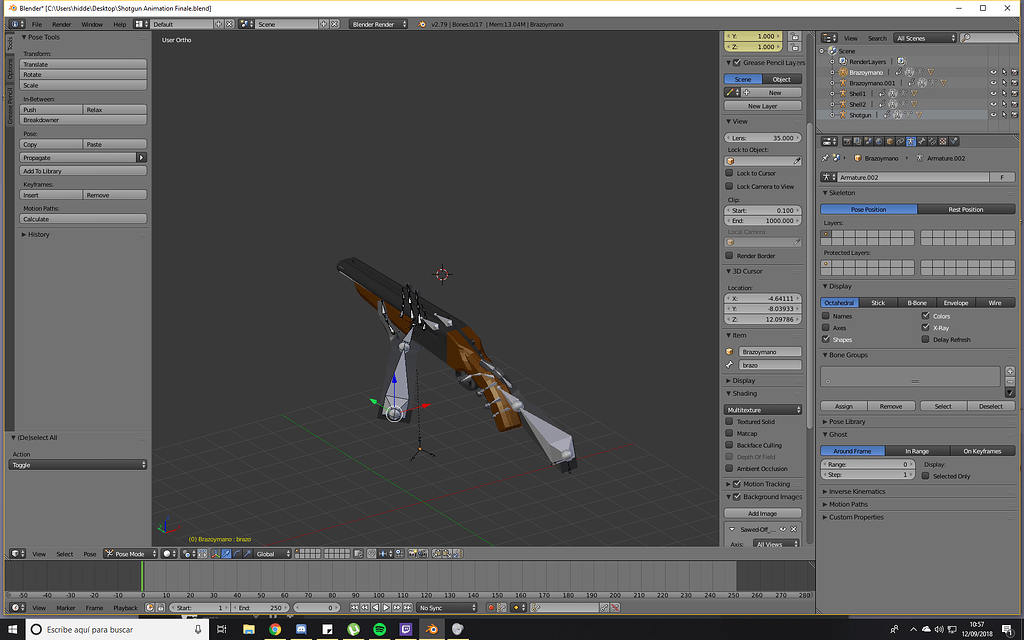Select the scale manipulator icon
1024x640 pixels.
pyautogui.click(x=248, y=554)
